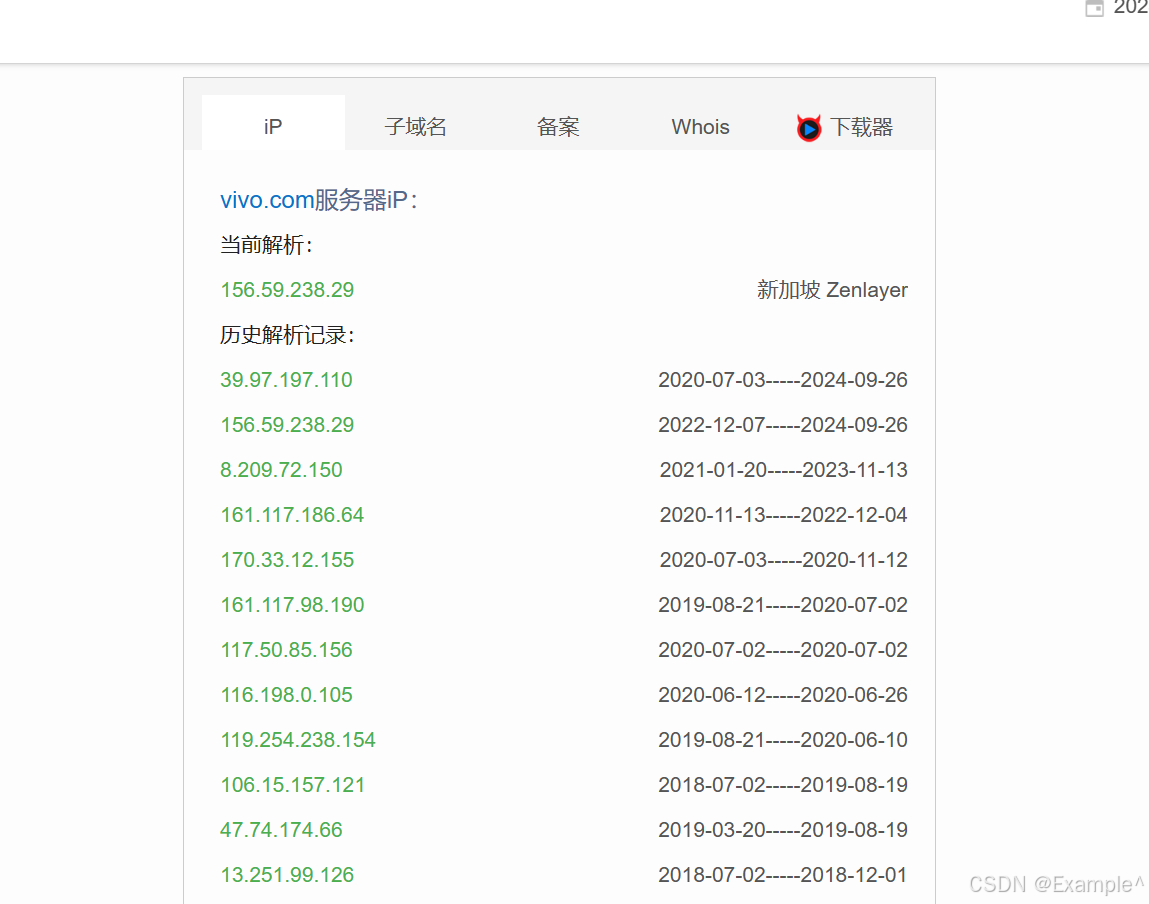The image size is (1149, 904).
Task: Switch to the Whois tab
Action: pos(700,127)
